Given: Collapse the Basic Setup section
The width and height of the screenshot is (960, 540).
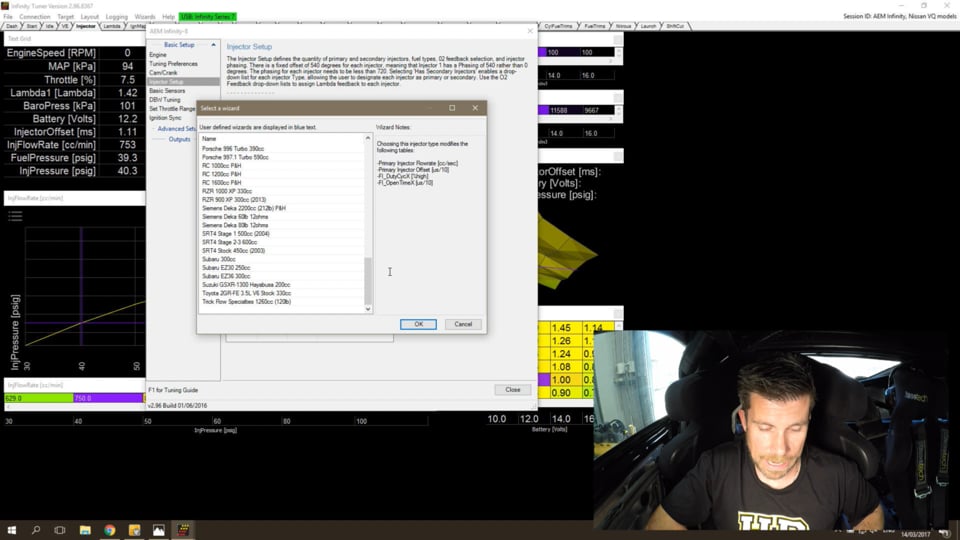Looking at the screenshot, I should [x=214, y=45].
